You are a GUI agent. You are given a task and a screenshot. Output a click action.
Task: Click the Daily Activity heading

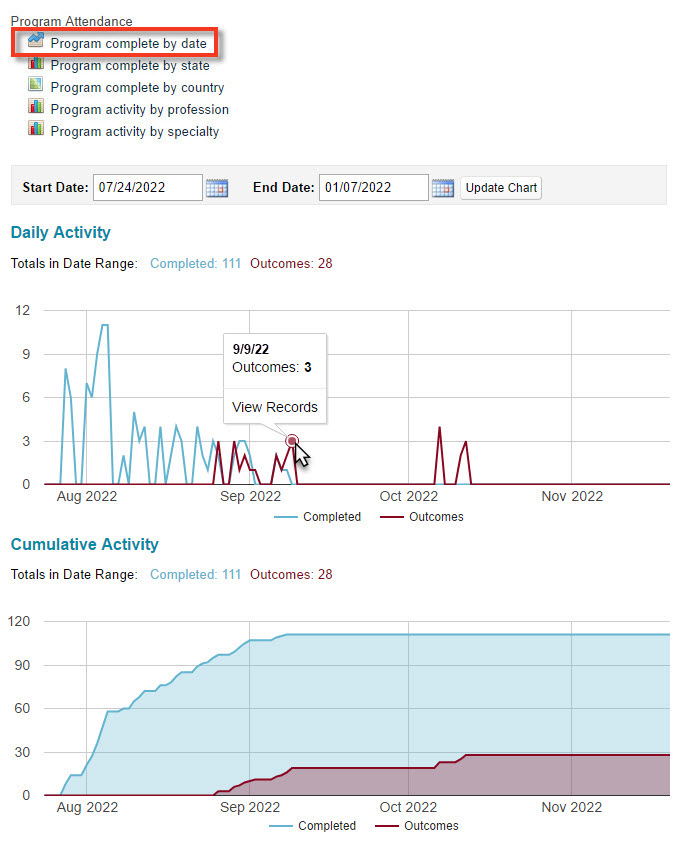60,232
